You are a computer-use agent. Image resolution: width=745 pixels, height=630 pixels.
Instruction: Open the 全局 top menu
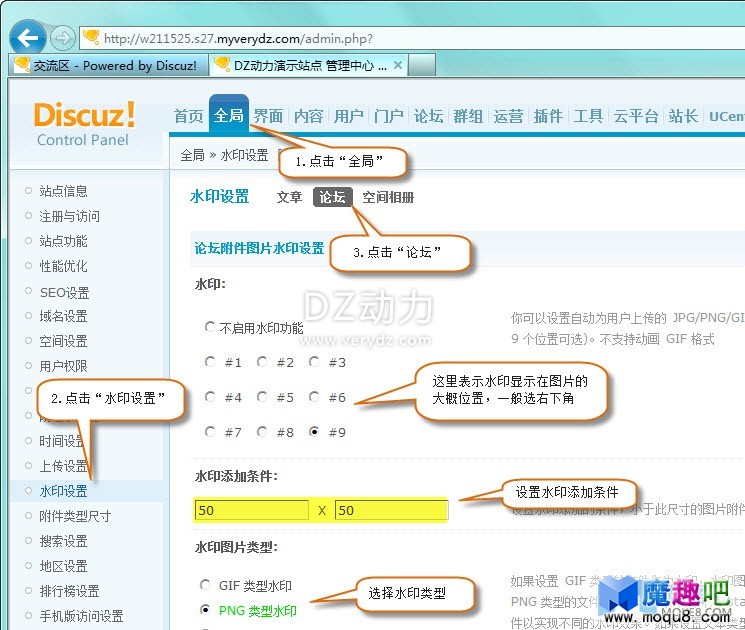pyautogui.click(x=229, y=115)
